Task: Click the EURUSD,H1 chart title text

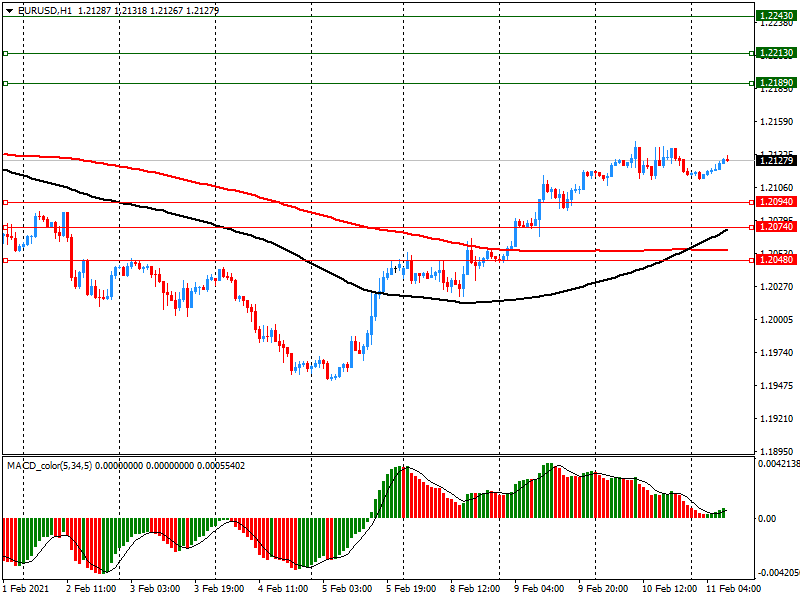Action: [x=44, y=10]
